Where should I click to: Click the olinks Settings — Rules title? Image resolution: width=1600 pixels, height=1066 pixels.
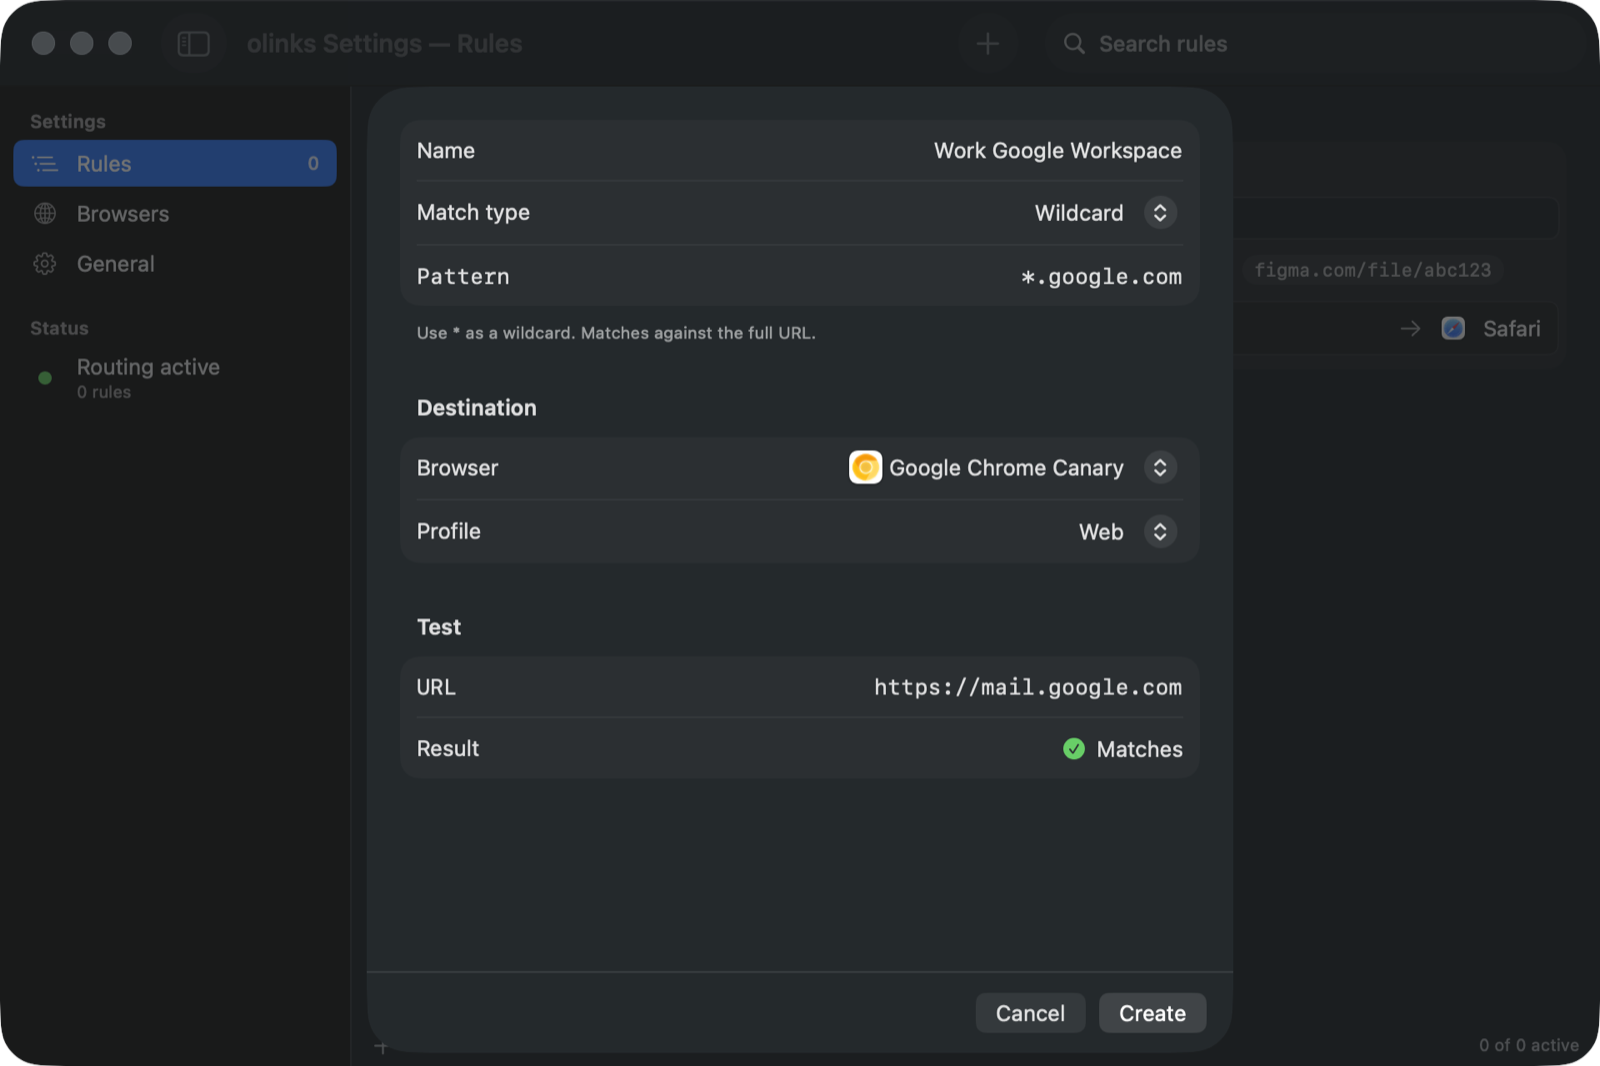[x=384, y=44]
